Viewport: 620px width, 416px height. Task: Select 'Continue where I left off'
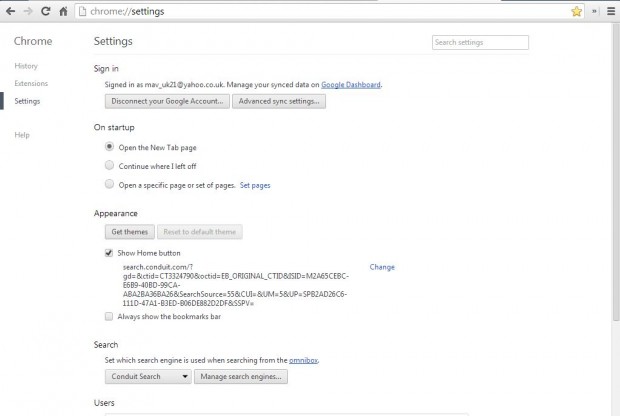coord(110,165)
